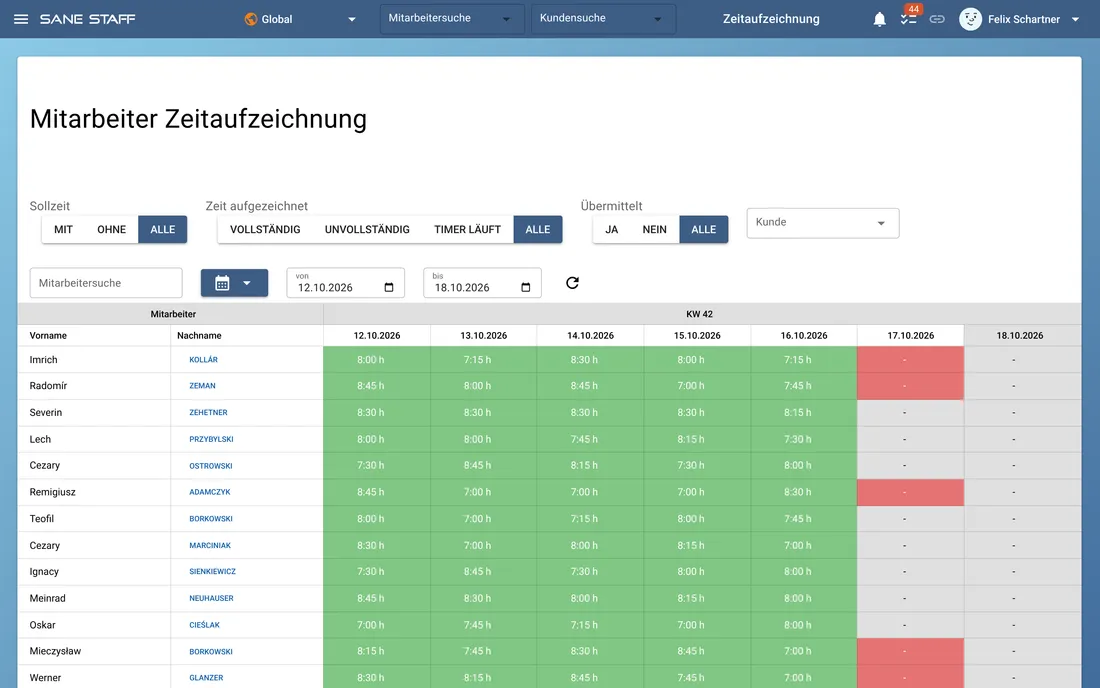Open employee link NEUHAUSER
This screenshot has height=688, width=1100.
pos(211,598)
